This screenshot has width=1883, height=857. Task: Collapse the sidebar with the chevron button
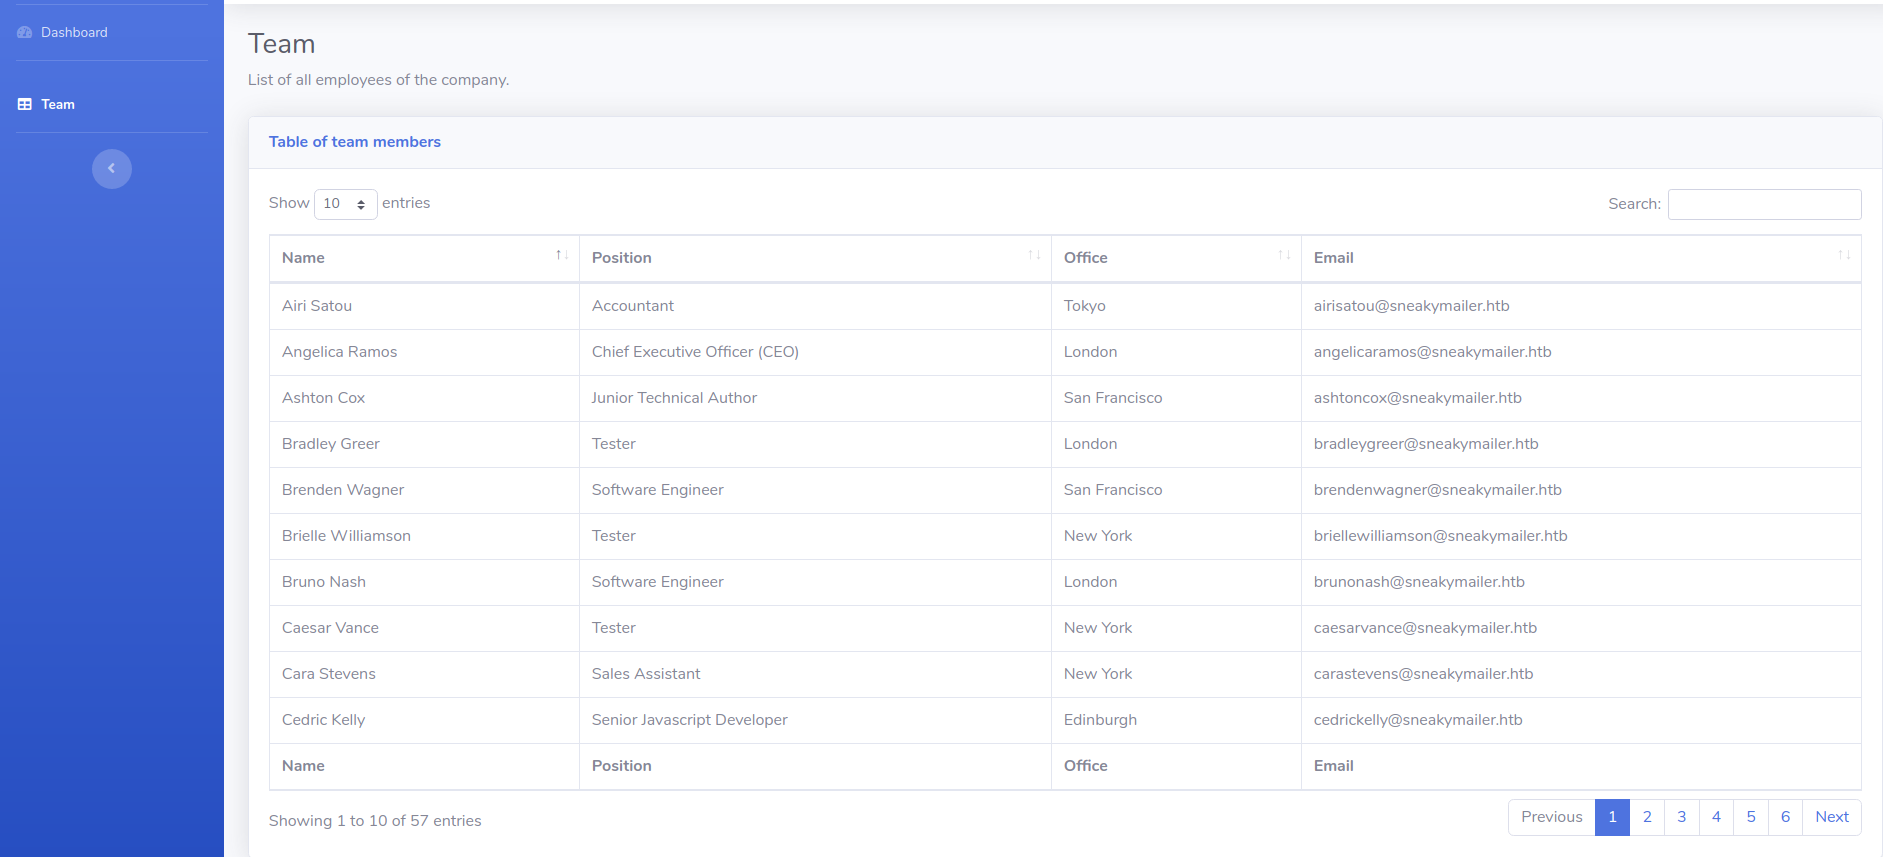click(x=112, y=169)
